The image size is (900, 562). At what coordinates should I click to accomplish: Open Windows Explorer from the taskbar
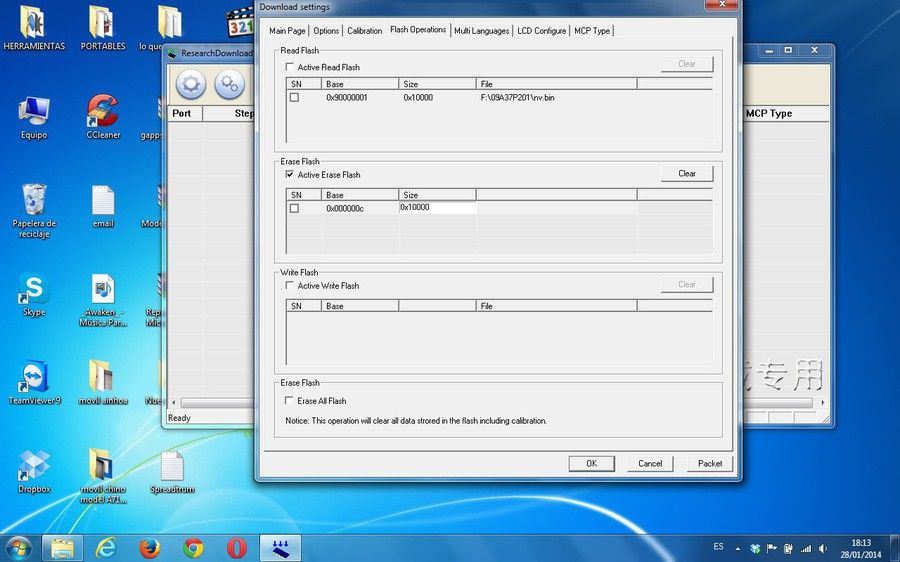pyautogui.click(x=62, y=548)
